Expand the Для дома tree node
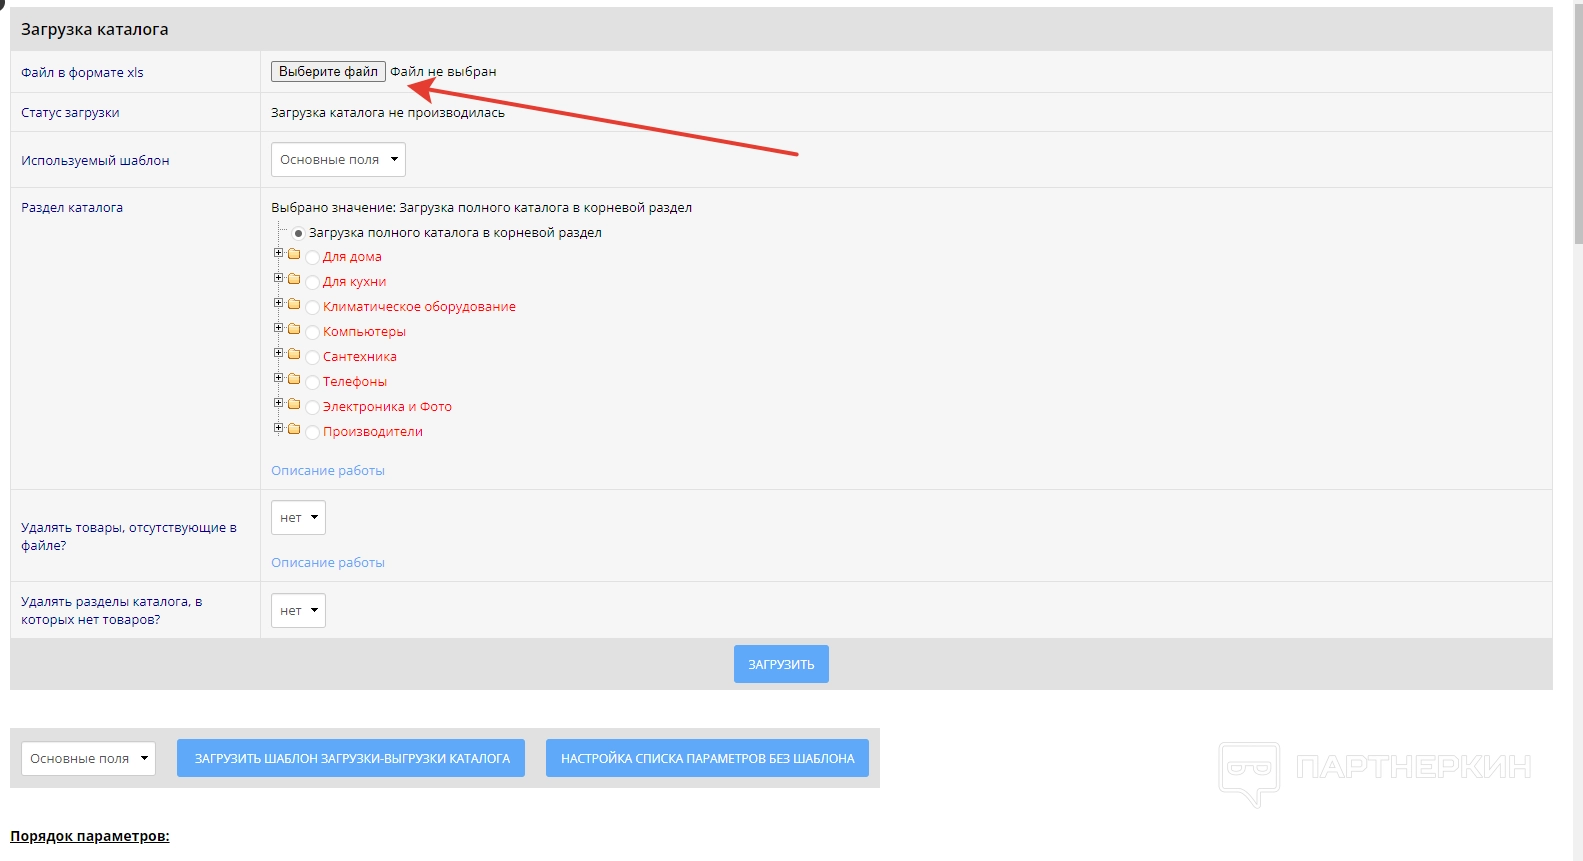This screenshot has height=861, width=1583. [278, 253]
